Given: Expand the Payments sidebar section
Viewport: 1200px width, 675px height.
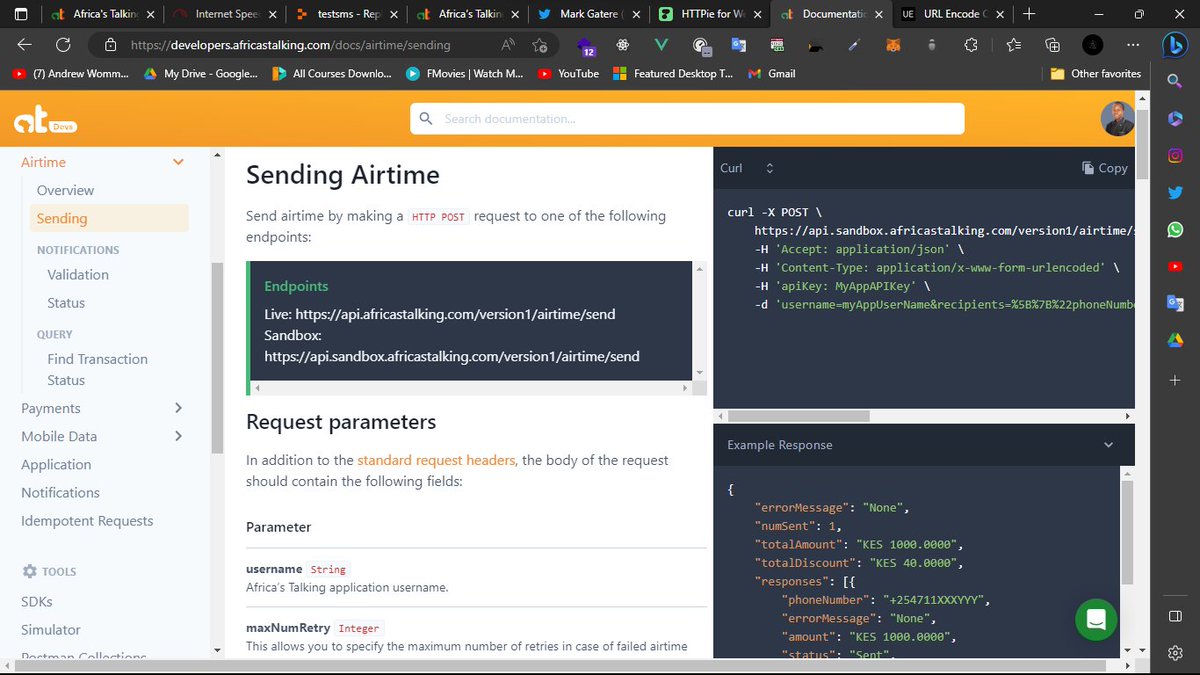Looking at the screenshot, I should (179, 408).
